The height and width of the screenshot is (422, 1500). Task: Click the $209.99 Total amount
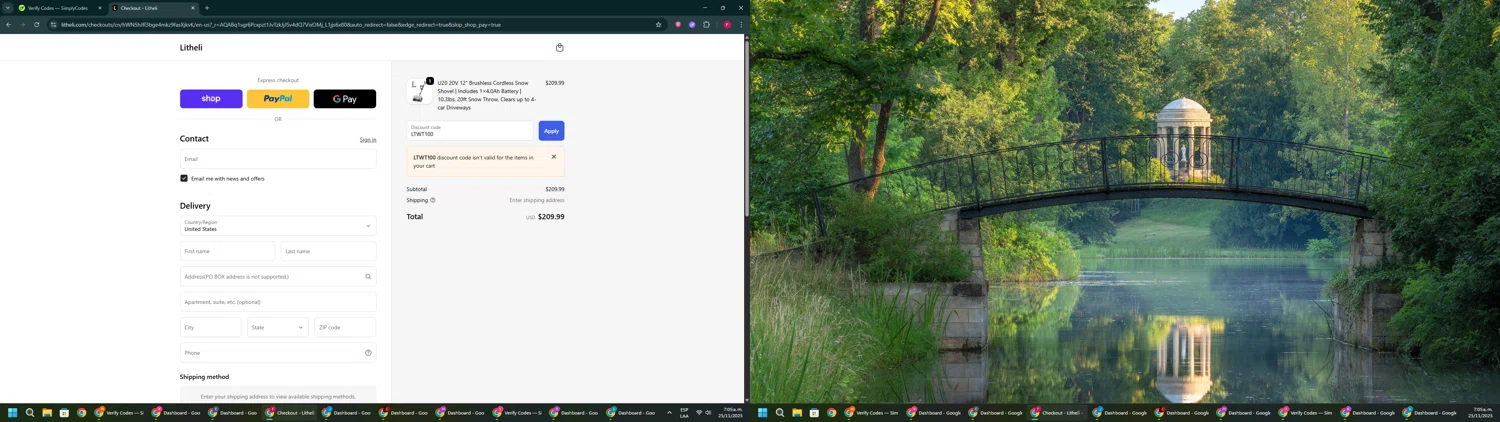[x=551, y=217]
